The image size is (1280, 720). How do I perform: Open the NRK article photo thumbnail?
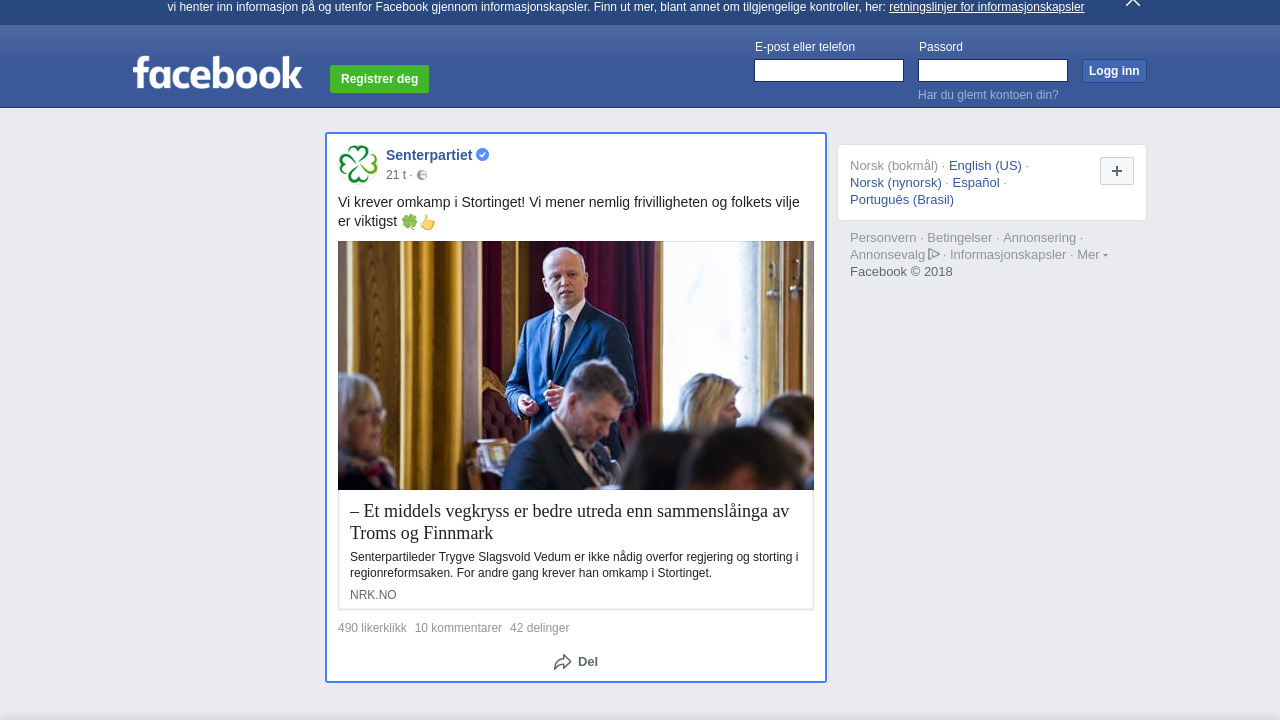tap(576, 365)
